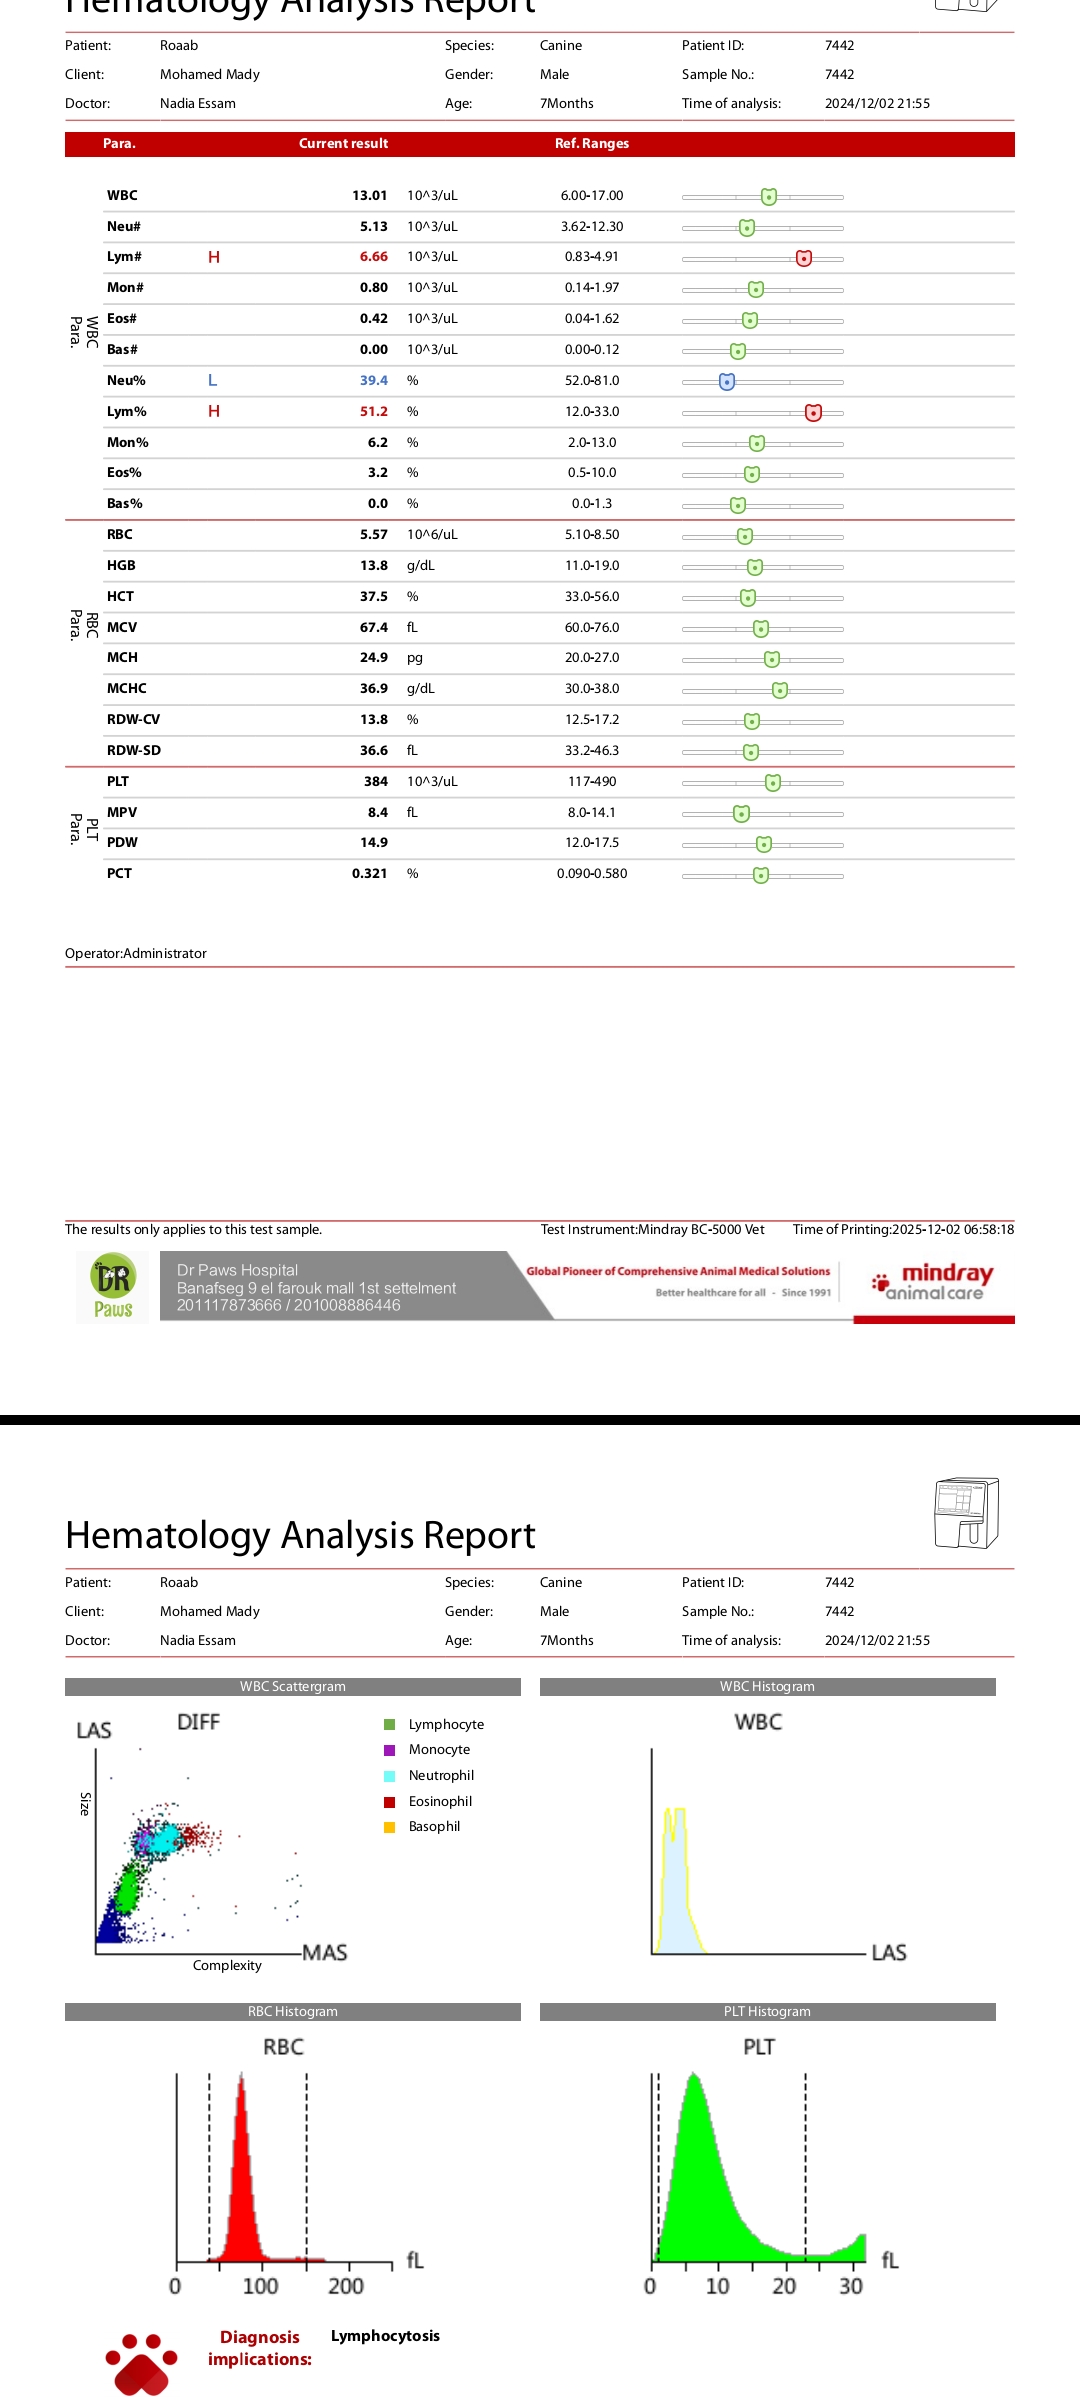This screenshot has height=2400, width=1080.
Task: Select the cyan Neutrophil legend swatch
Action: click(x=390, y=1776)
